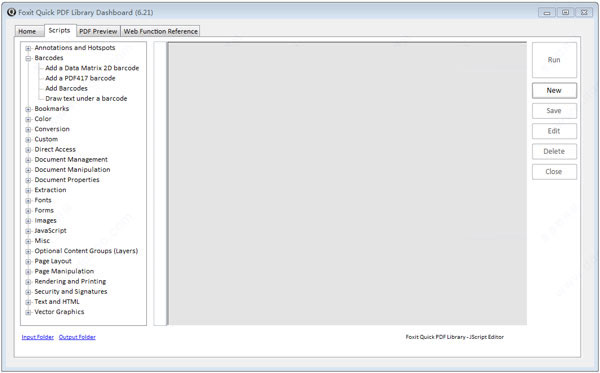Select the Conversion category label

click(x=52, y=129)
